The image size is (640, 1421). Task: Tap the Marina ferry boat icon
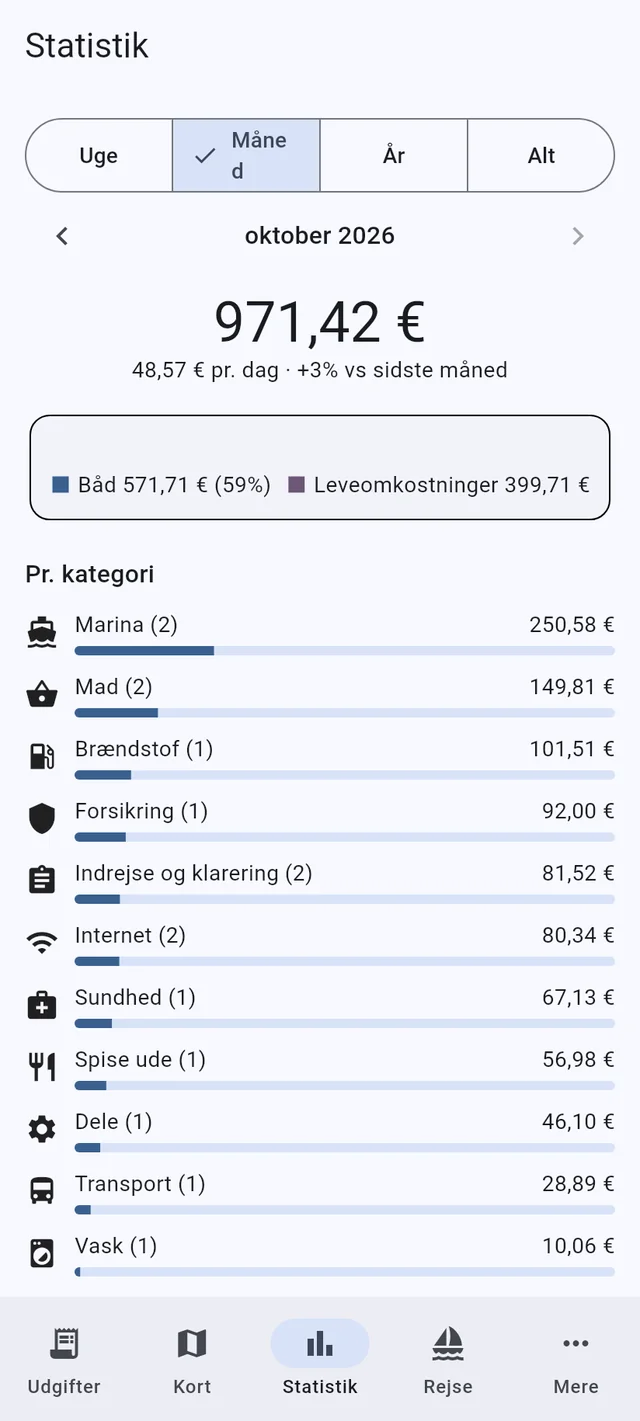pyautogui.click(x=42, y=633)
